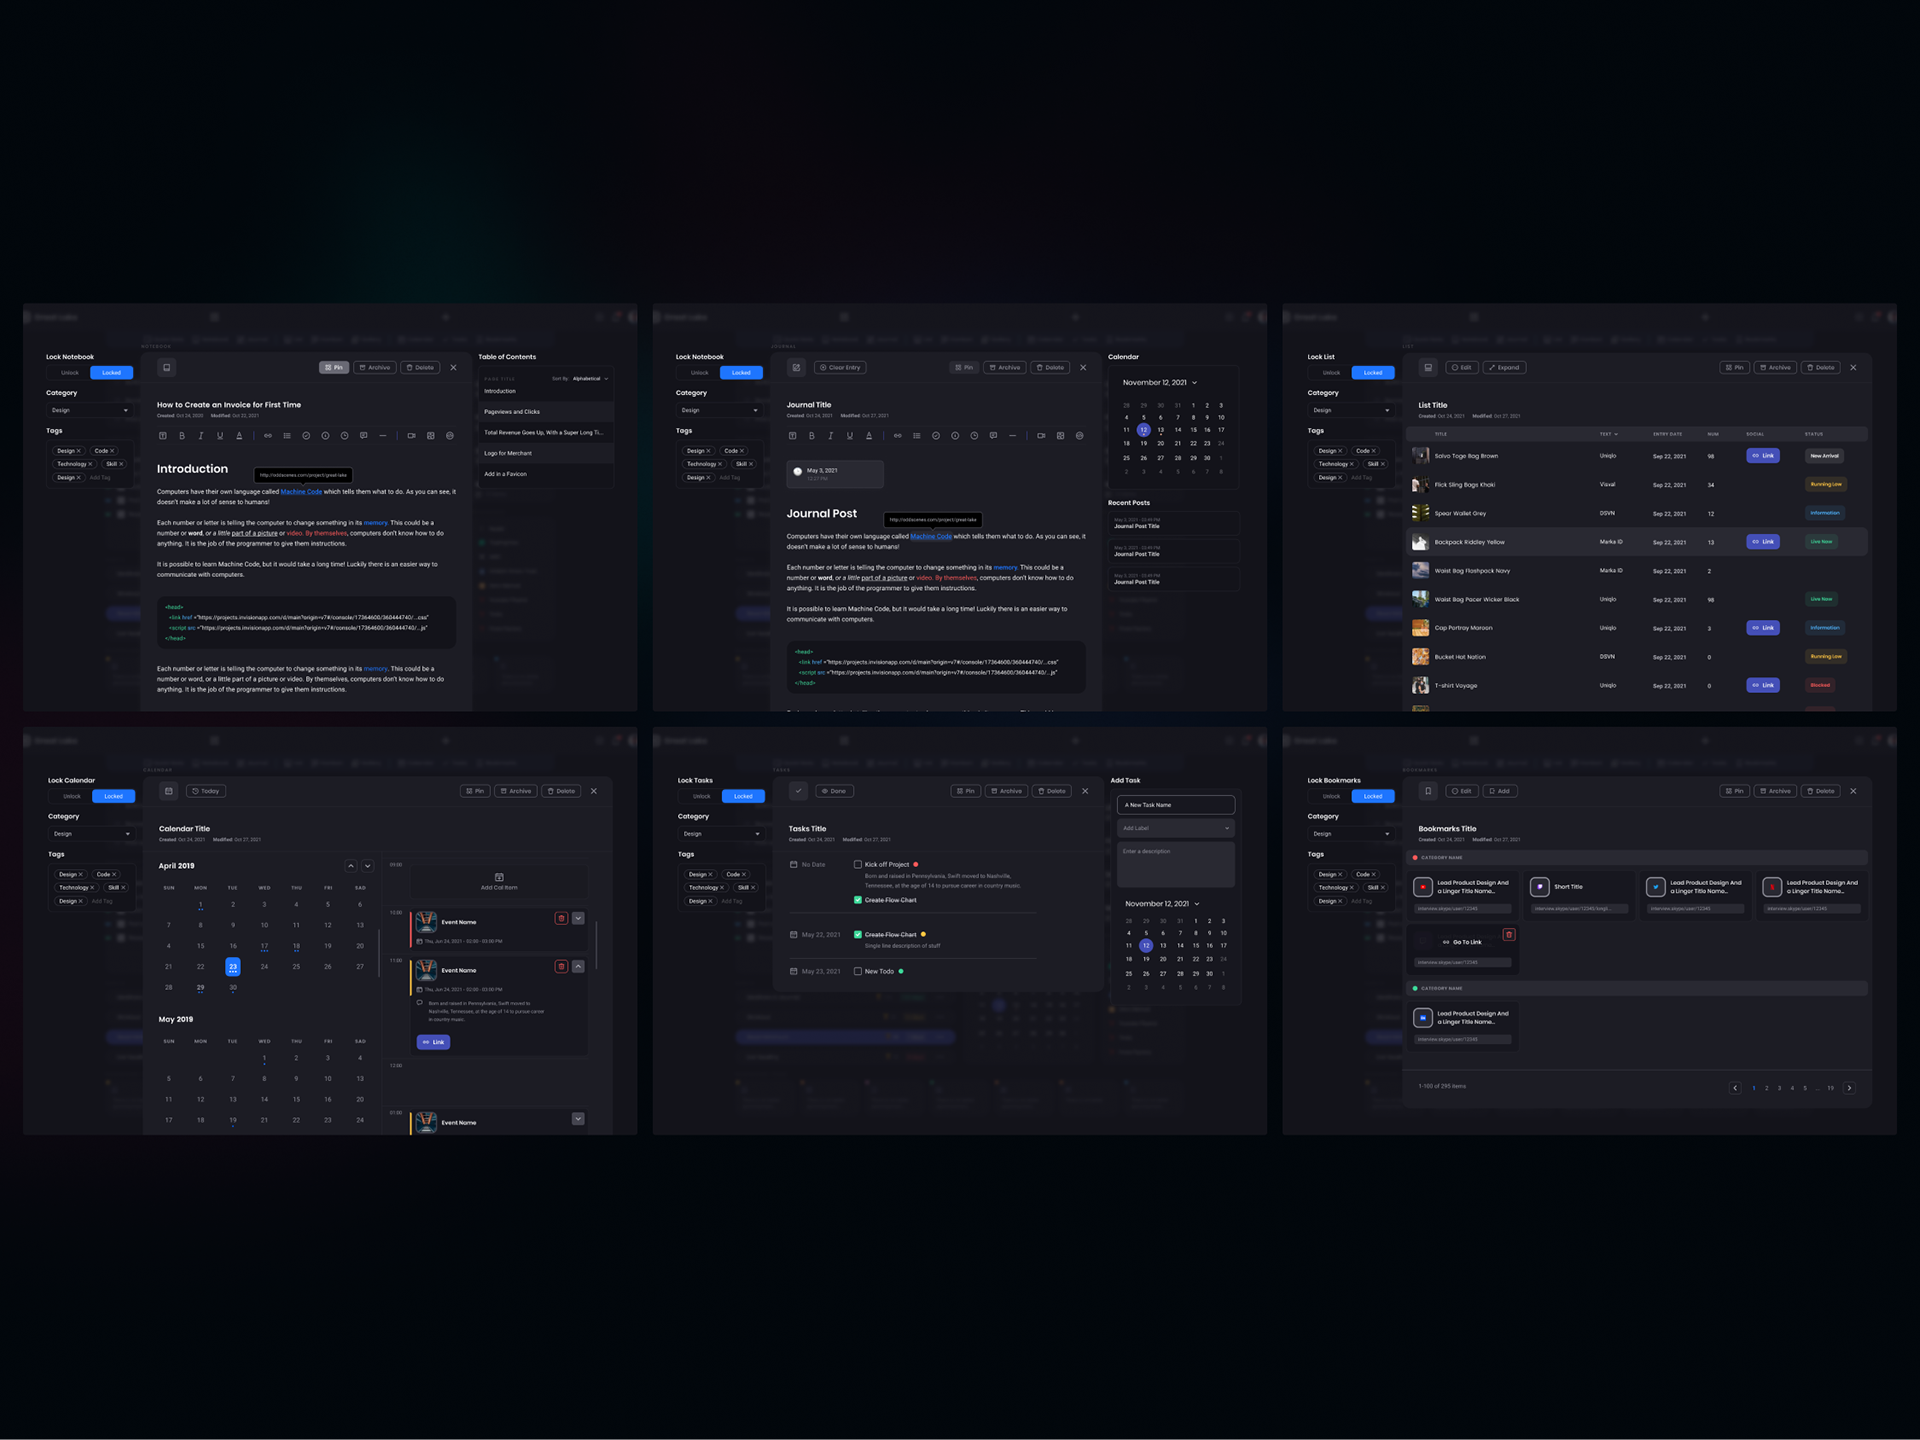Open Sort By Alphabetical dropdown

[589, 379]
